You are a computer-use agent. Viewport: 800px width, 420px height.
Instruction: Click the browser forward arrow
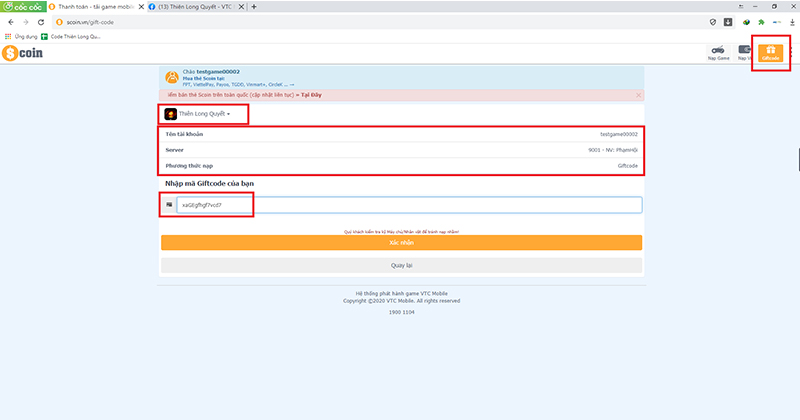(26, 22)
